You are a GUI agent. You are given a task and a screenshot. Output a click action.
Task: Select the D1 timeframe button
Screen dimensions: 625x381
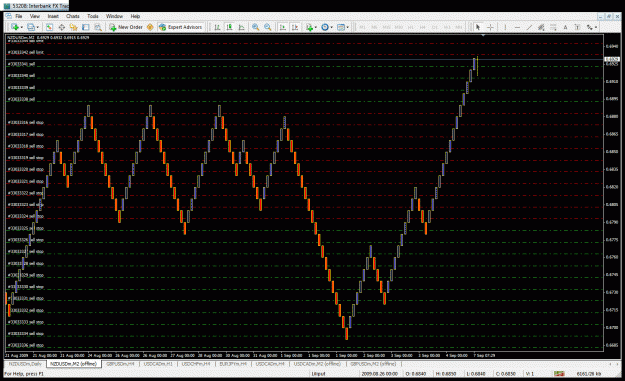[x=435, y=27]
